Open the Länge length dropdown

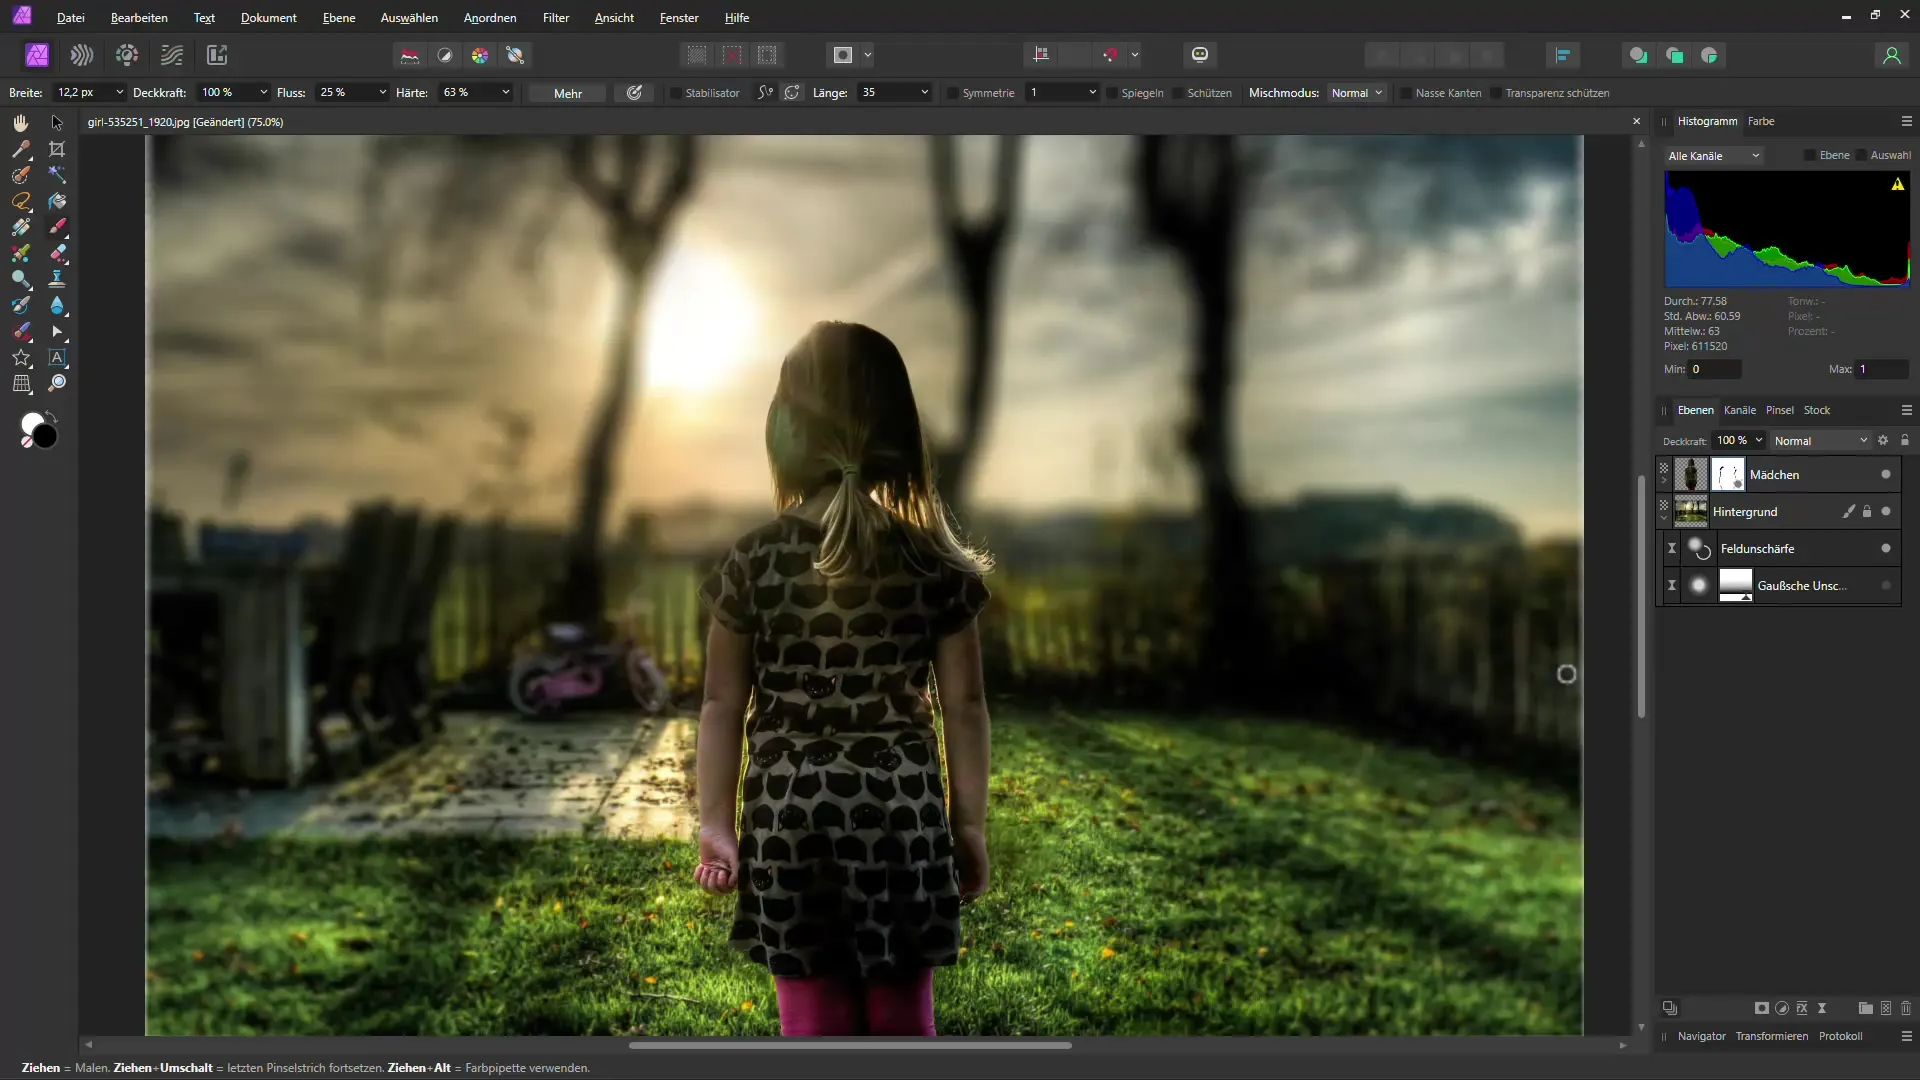coord(925,92)
